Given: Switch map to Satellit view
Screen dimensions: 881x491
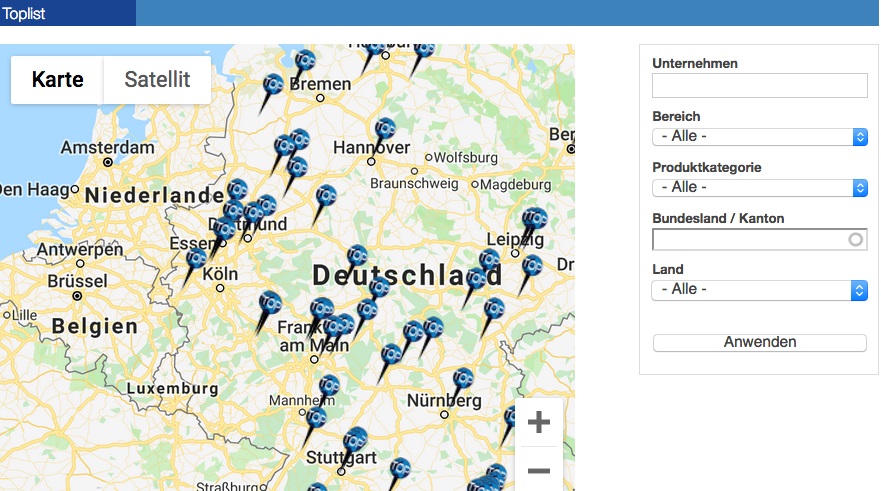Looking at the screenshot, I should pyautogui.click(x=157, y=79).
